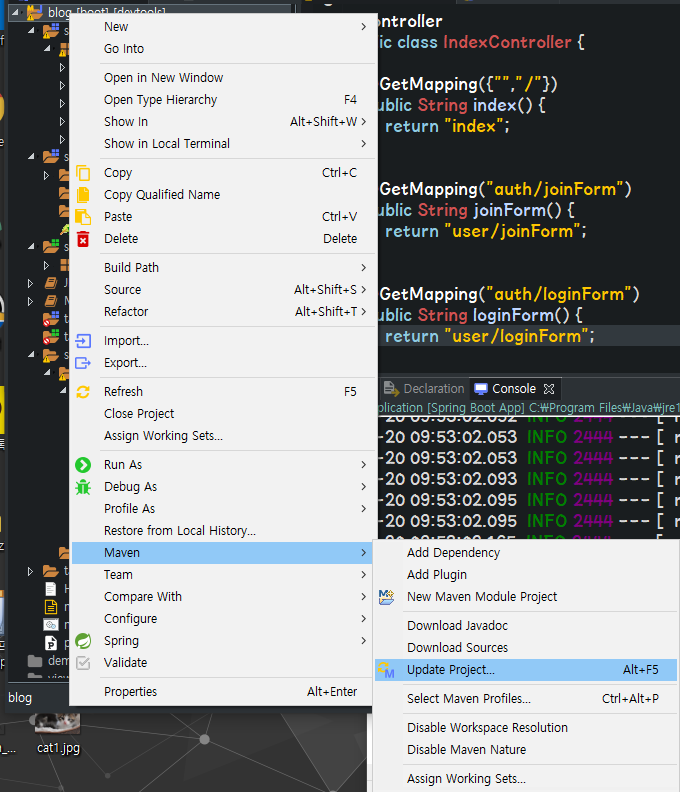Click the green Debug As bug icon

tap(83, 487)
